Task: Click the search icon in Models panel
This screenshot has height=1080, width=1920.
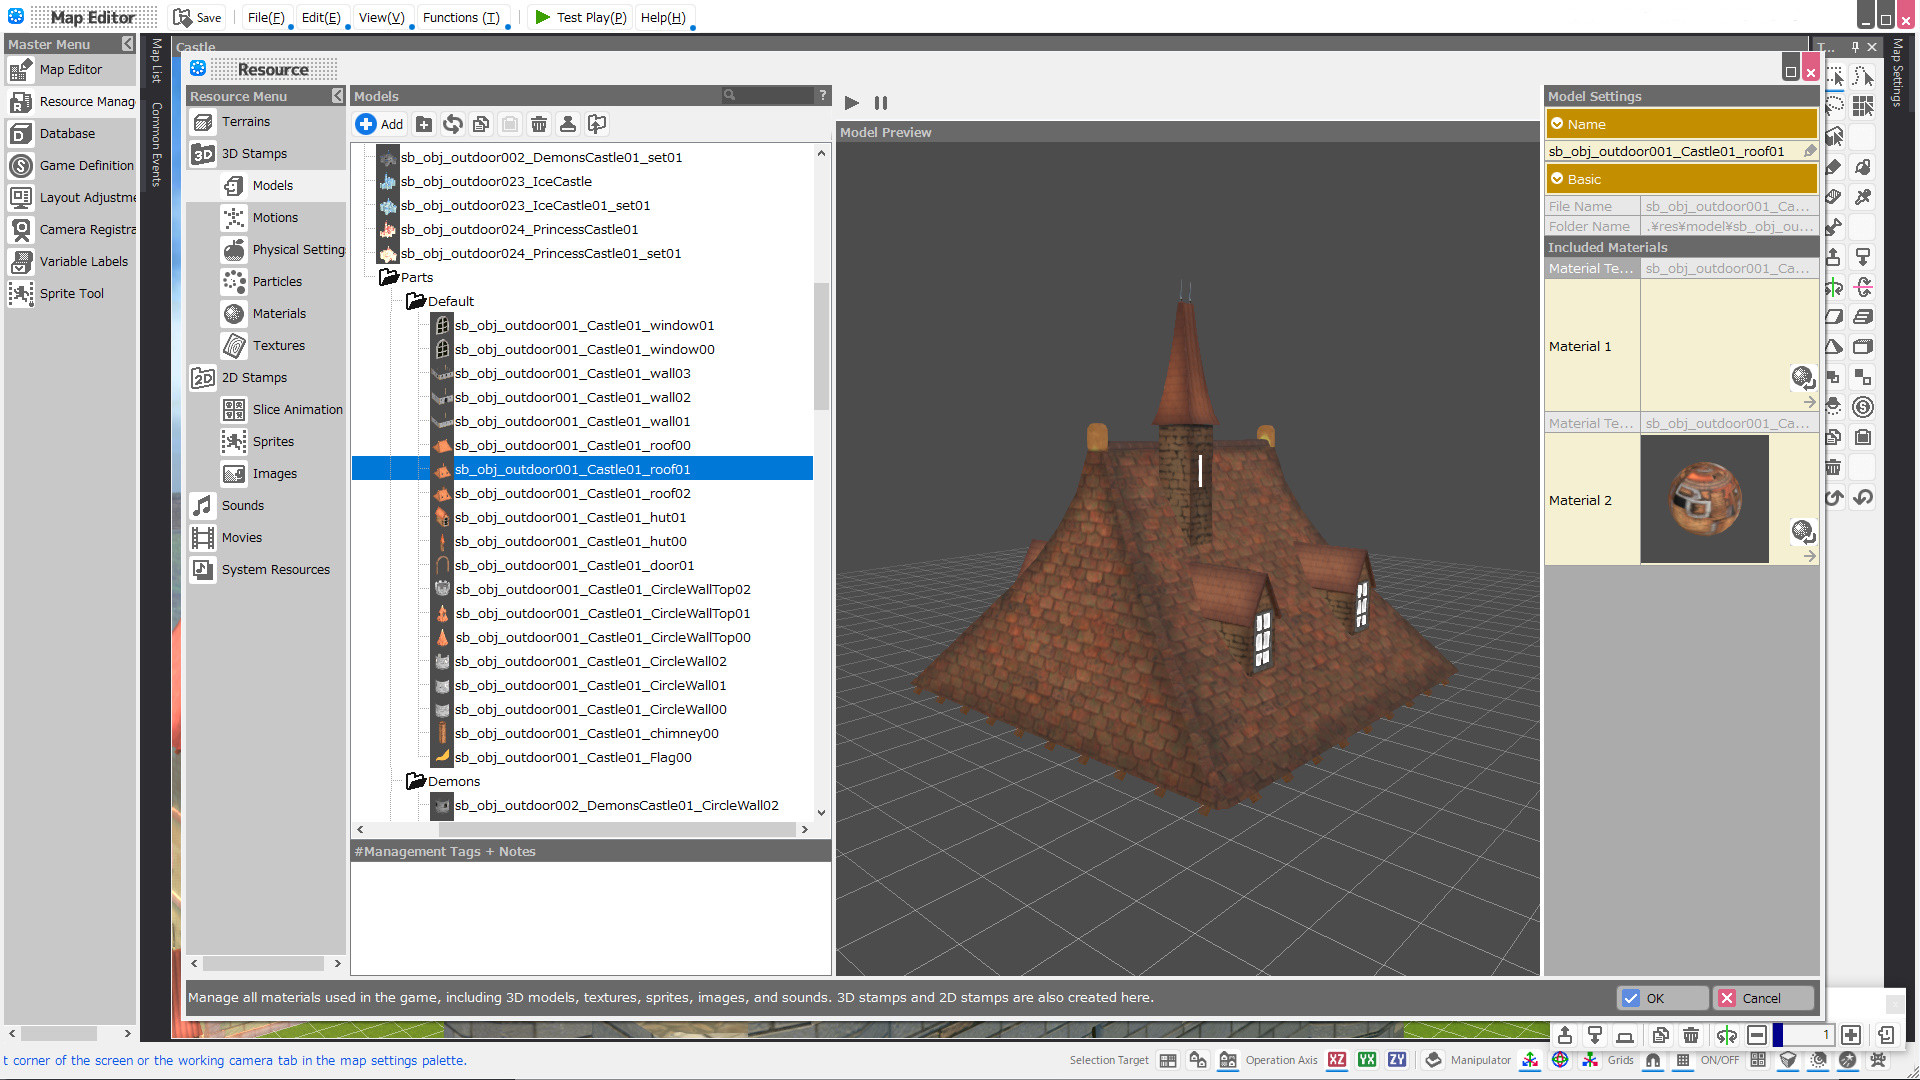Action: [x=729, y=95]
